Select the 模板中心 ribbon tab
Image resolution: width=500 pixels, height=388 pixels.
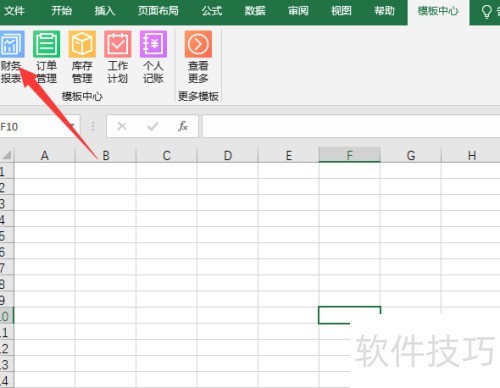click(438, 11)
